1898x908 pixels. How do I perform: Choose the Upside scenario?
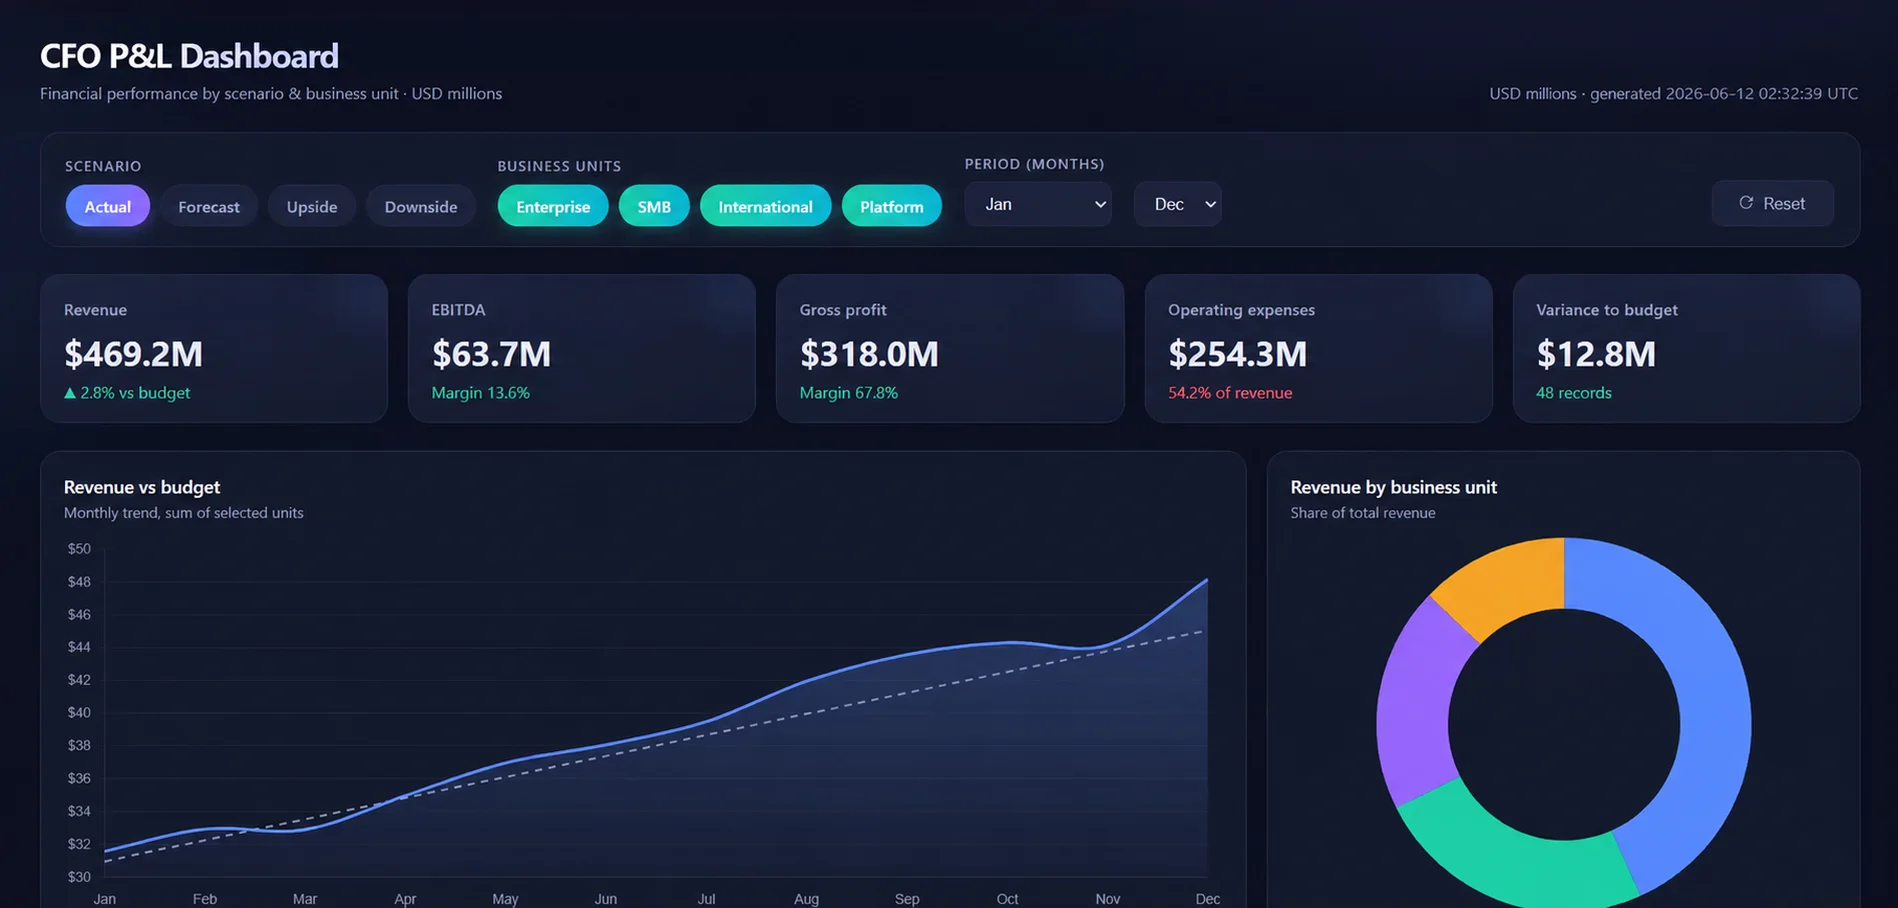click(x=312, y=206)
